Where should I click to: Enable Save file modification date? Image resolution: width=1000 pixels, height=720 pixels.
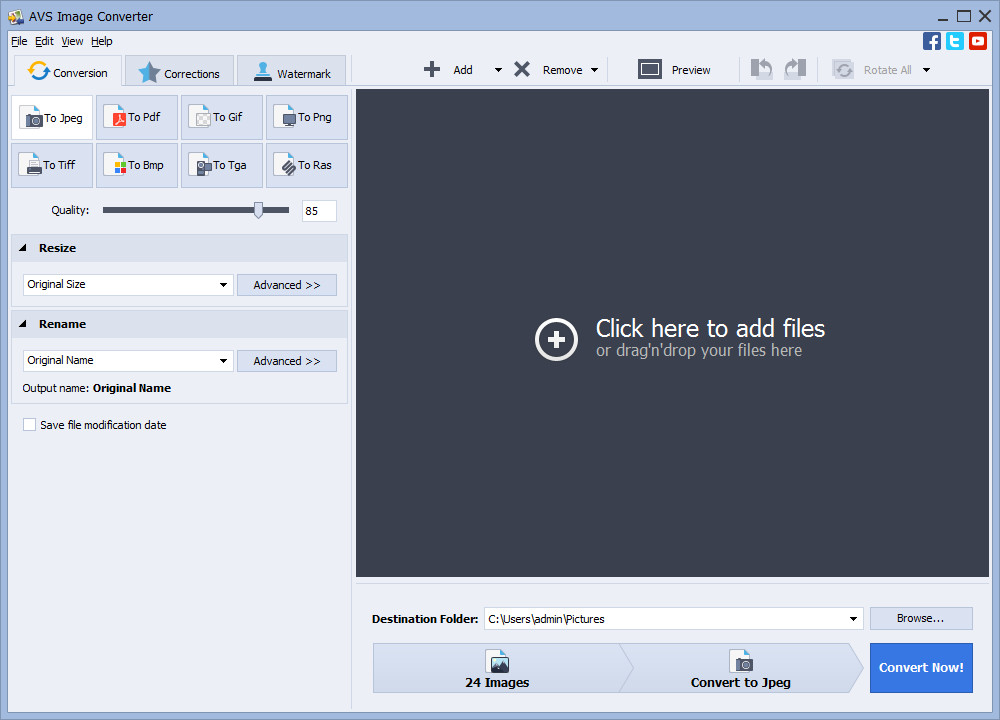point(29,425)
